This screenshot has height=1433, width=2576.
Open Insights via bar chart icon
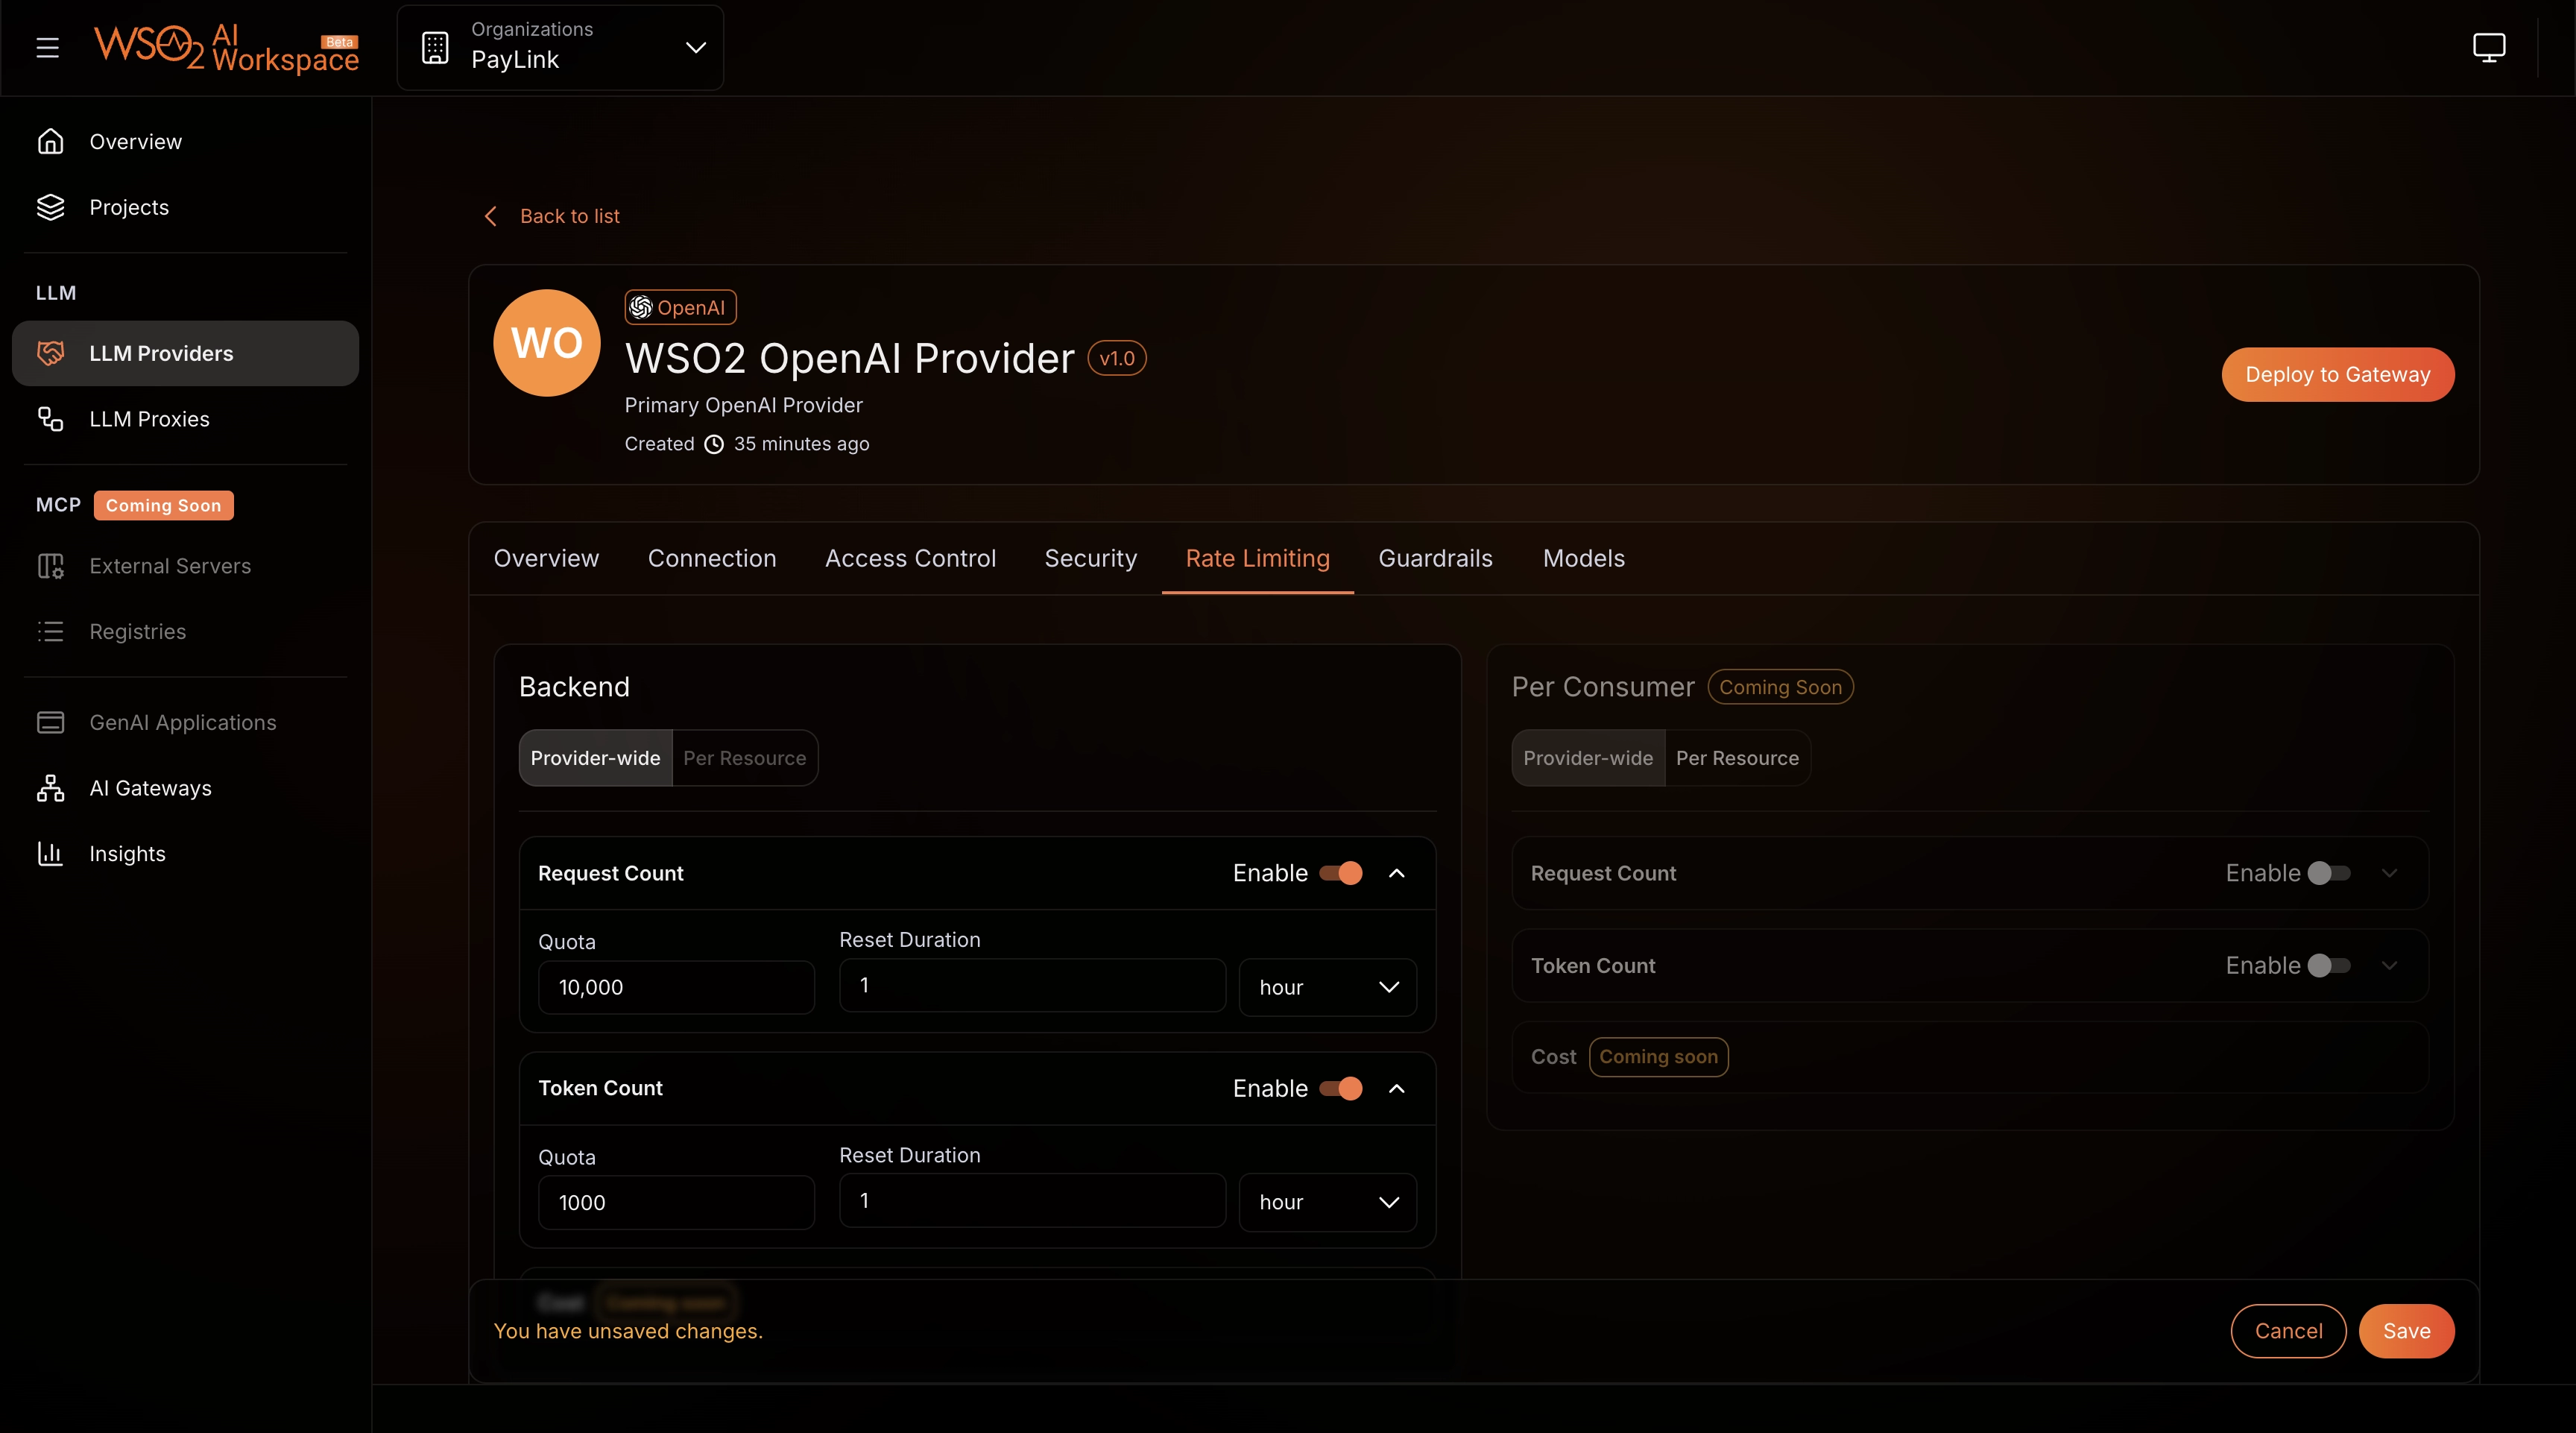coord(50,854)
